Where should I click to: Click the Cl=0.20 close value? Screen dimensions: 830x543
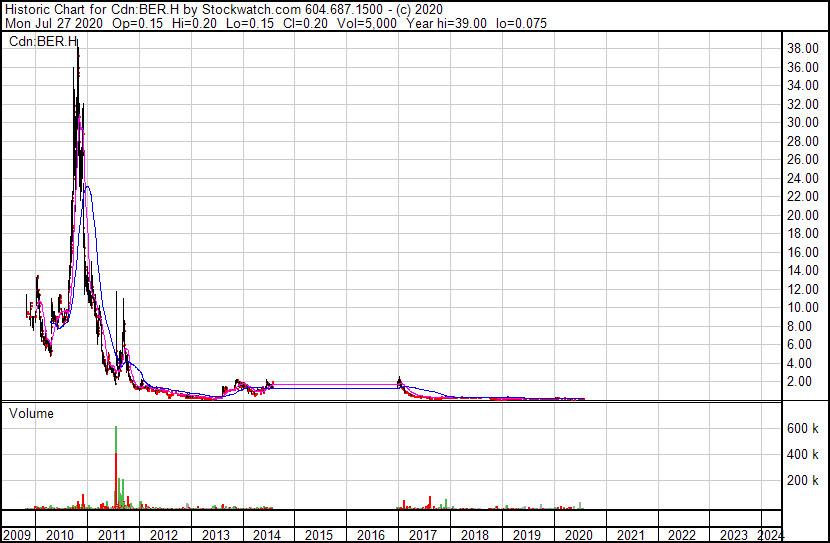(x=305, y=23)
